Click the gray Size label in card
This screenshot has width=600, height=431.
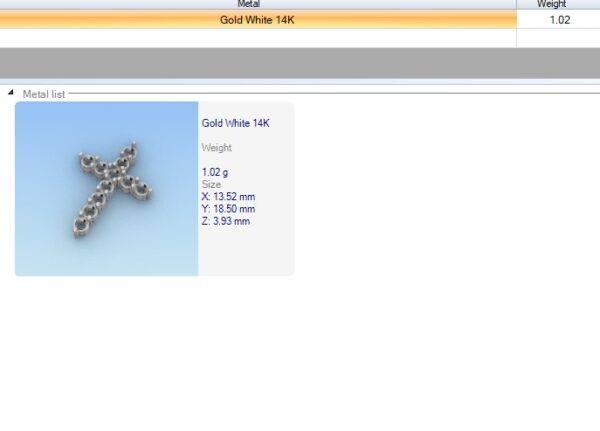211,184
